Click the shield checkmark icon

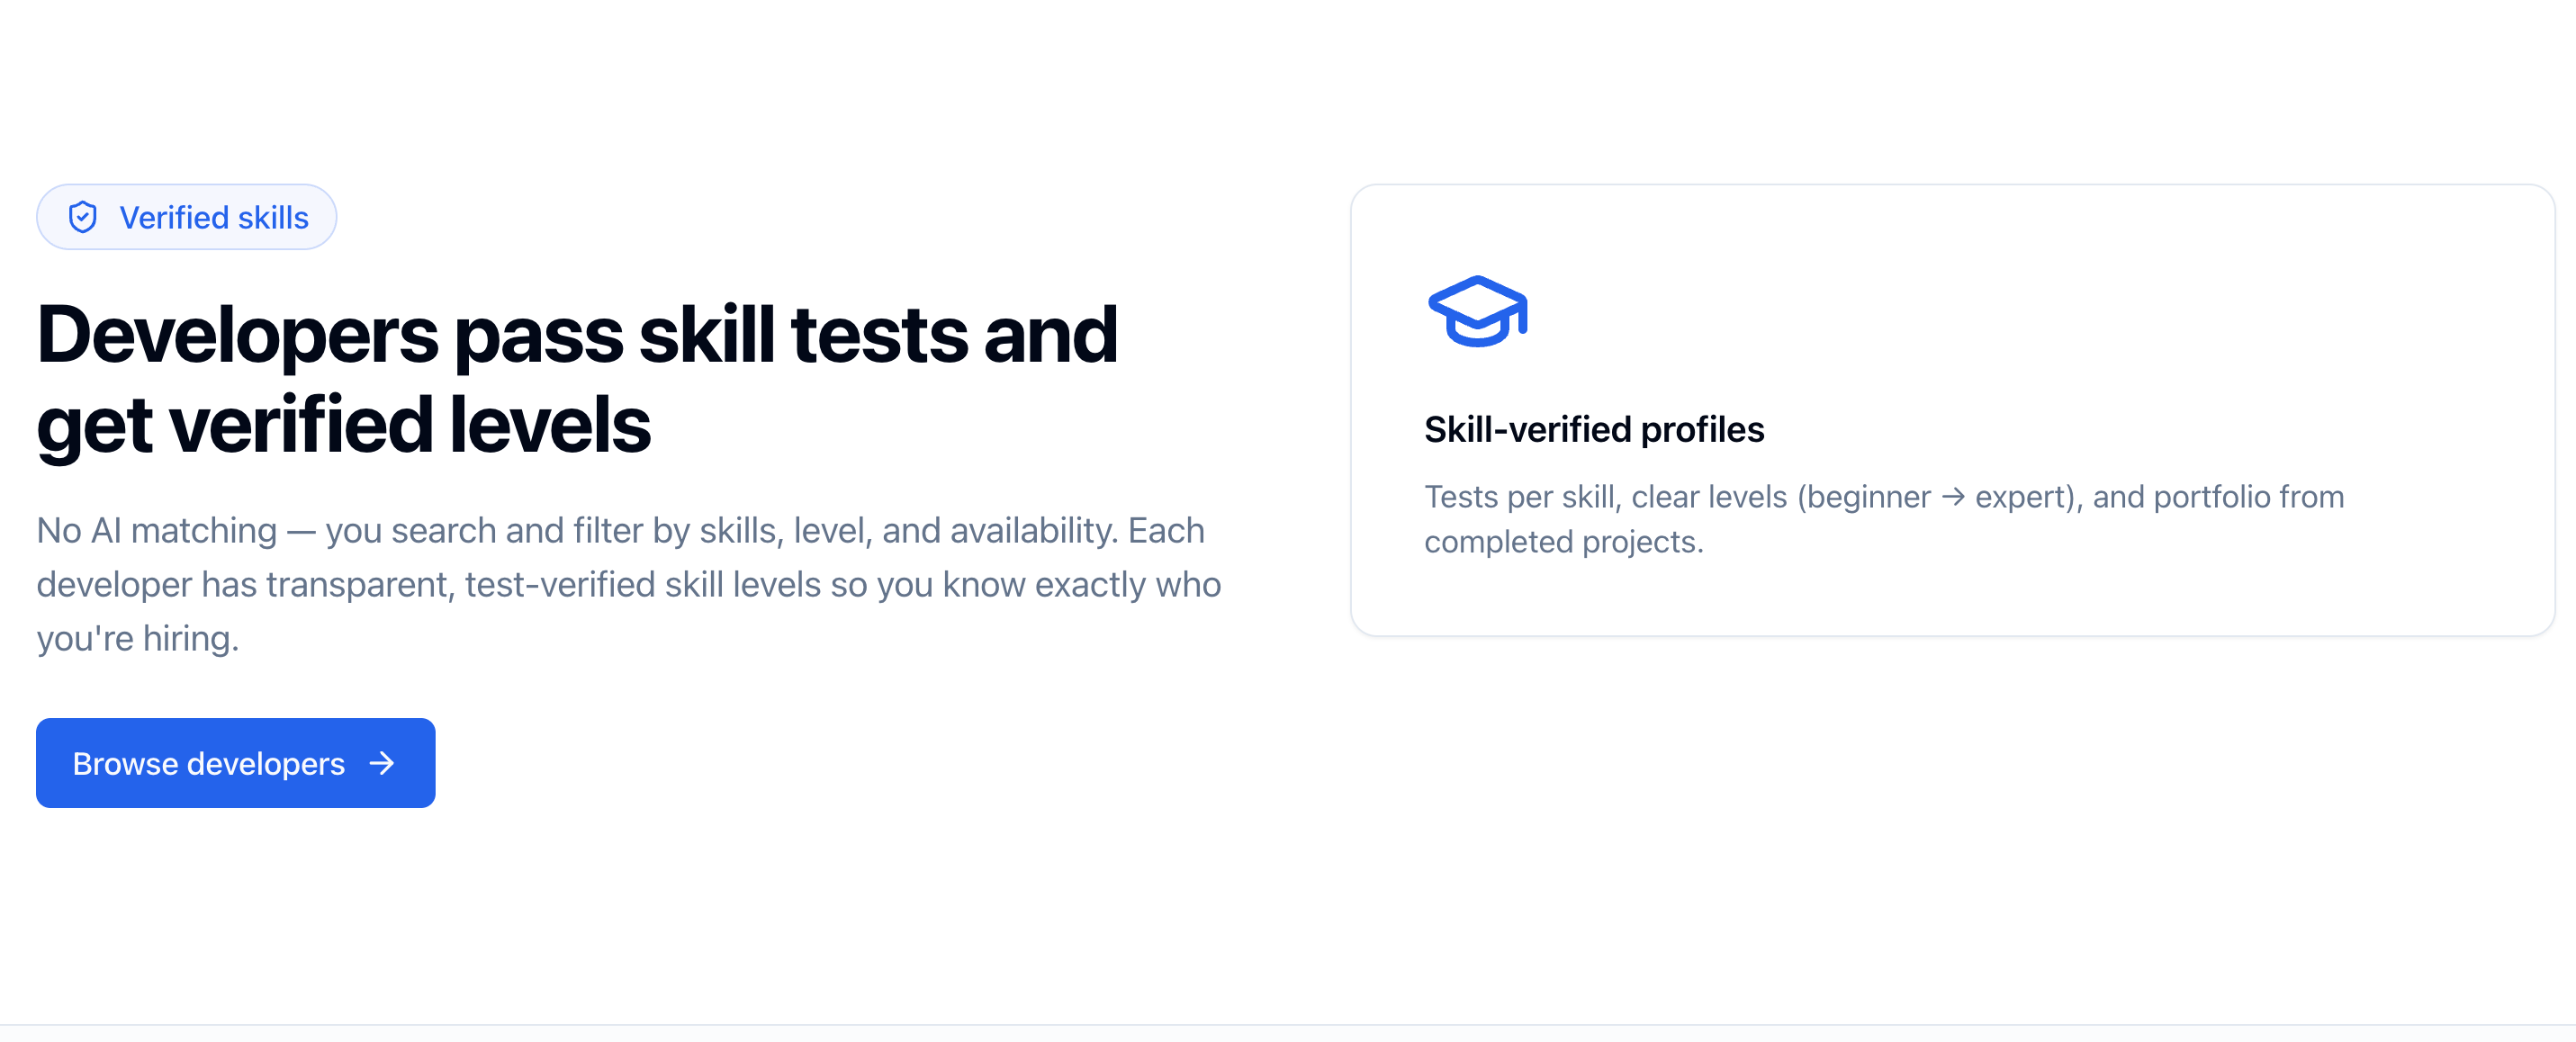pyautogui.click(x=83, y=217)
